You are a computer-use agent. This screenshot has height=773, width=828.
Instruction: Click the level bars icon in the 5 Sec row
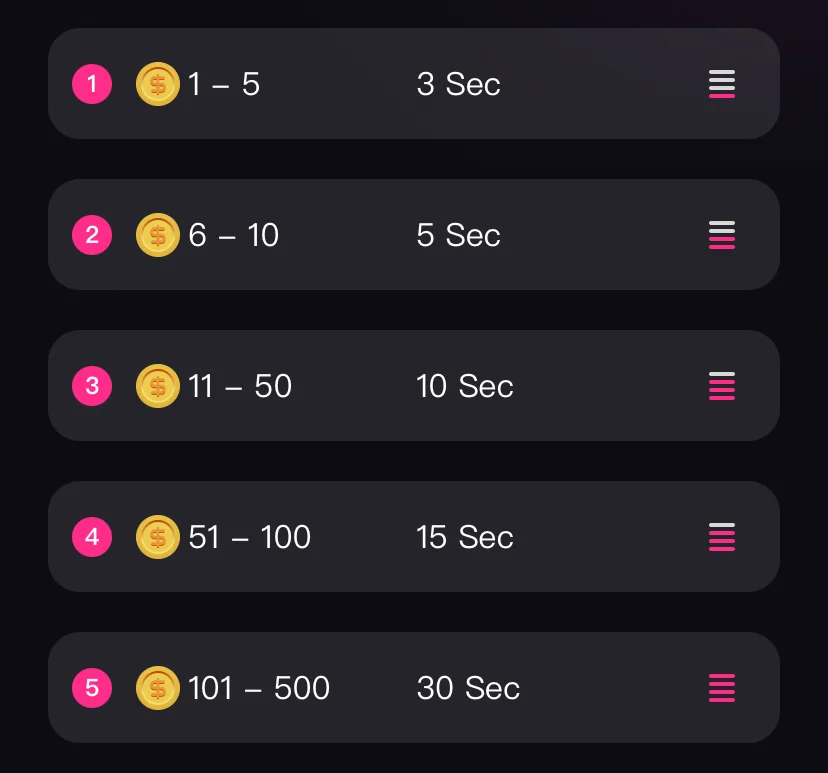tap(722, 235)
